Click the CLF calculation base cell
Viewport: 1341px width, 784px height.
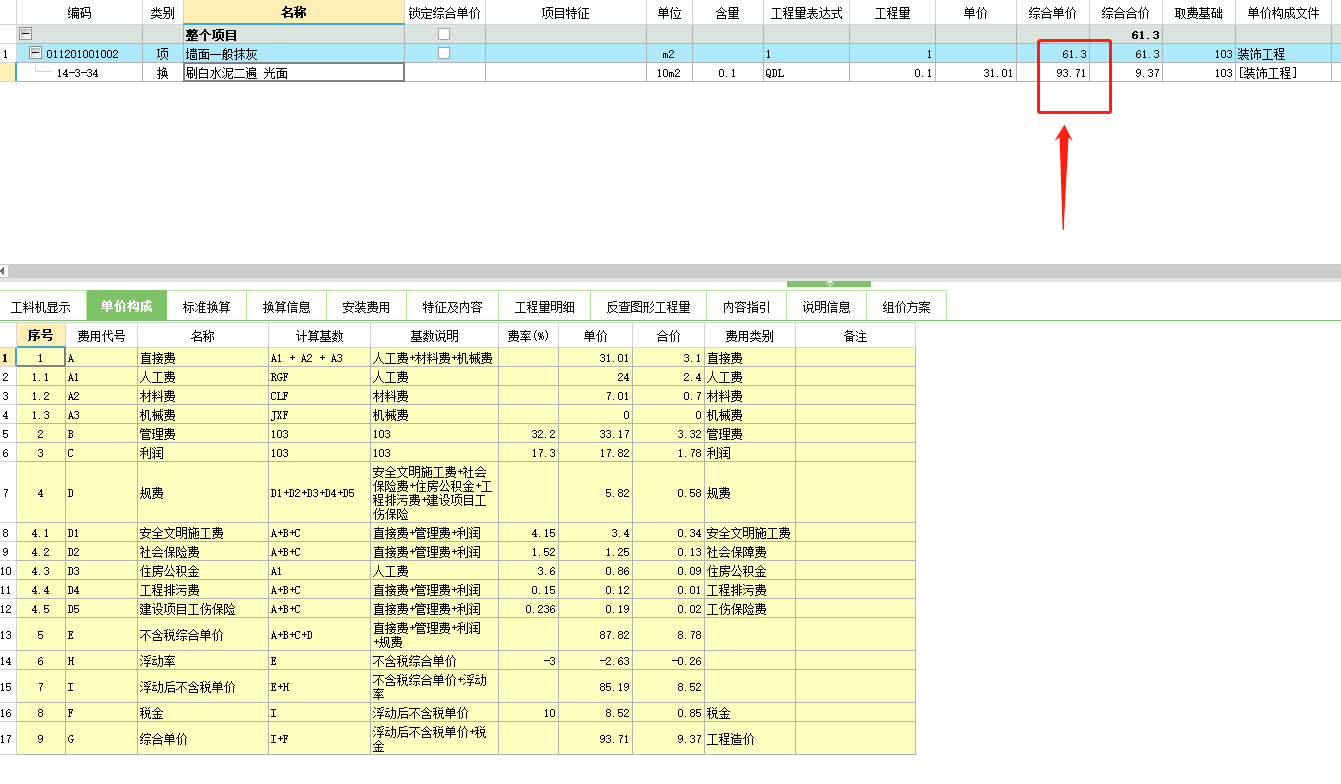pos(319,396)
